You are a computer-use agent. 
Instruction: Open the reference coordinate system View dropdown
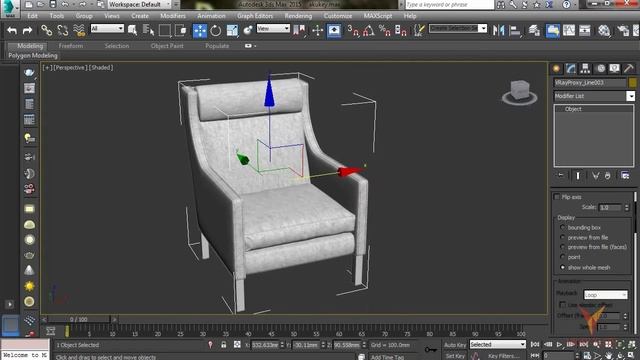click(x=273, y=28)
